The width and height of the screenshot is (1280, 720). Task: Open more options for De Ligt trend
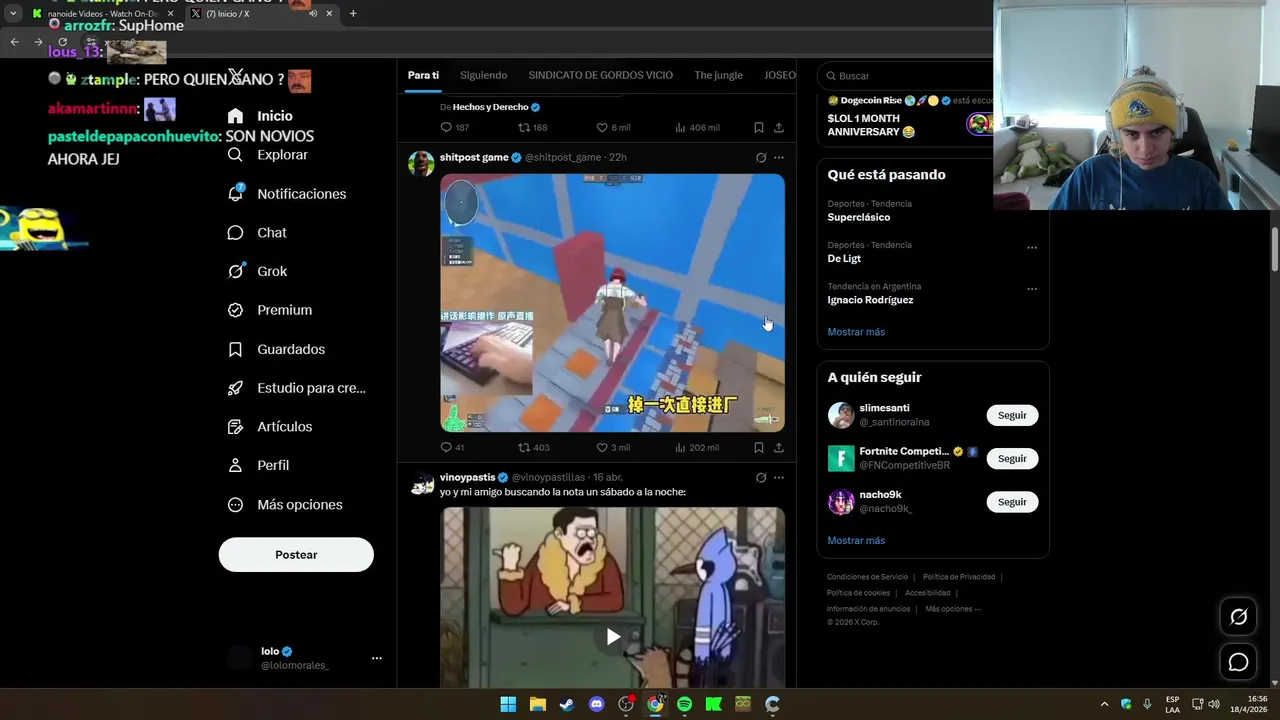(1032, 248)
